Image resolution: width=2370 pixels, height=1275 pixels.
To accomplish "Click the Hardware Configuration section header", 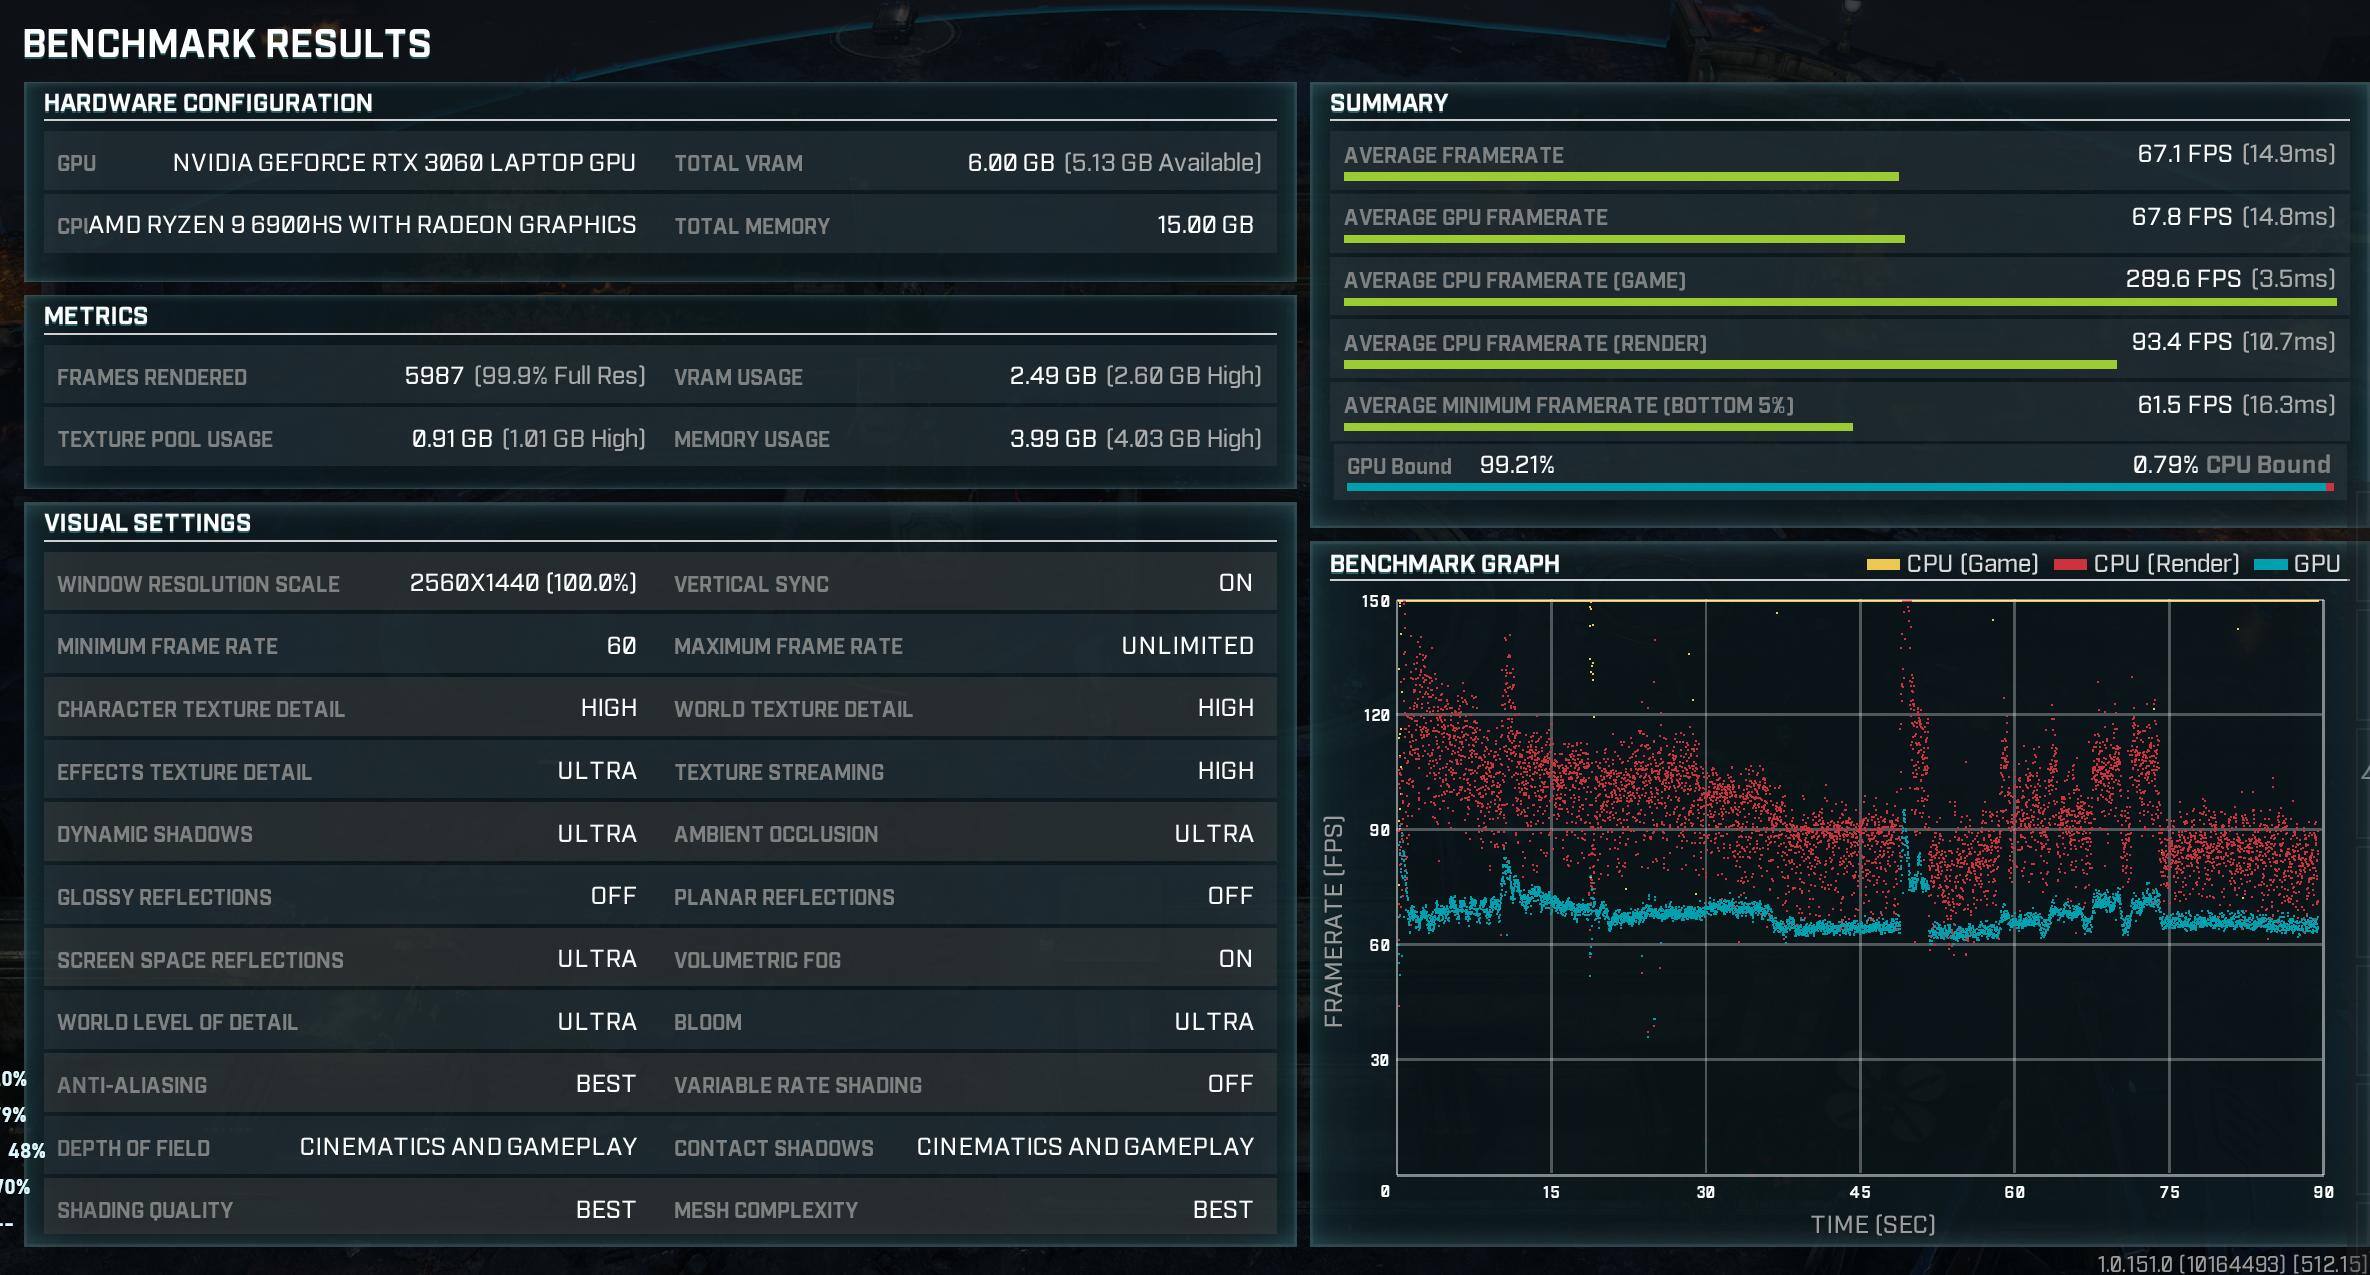I will point(208,103).
